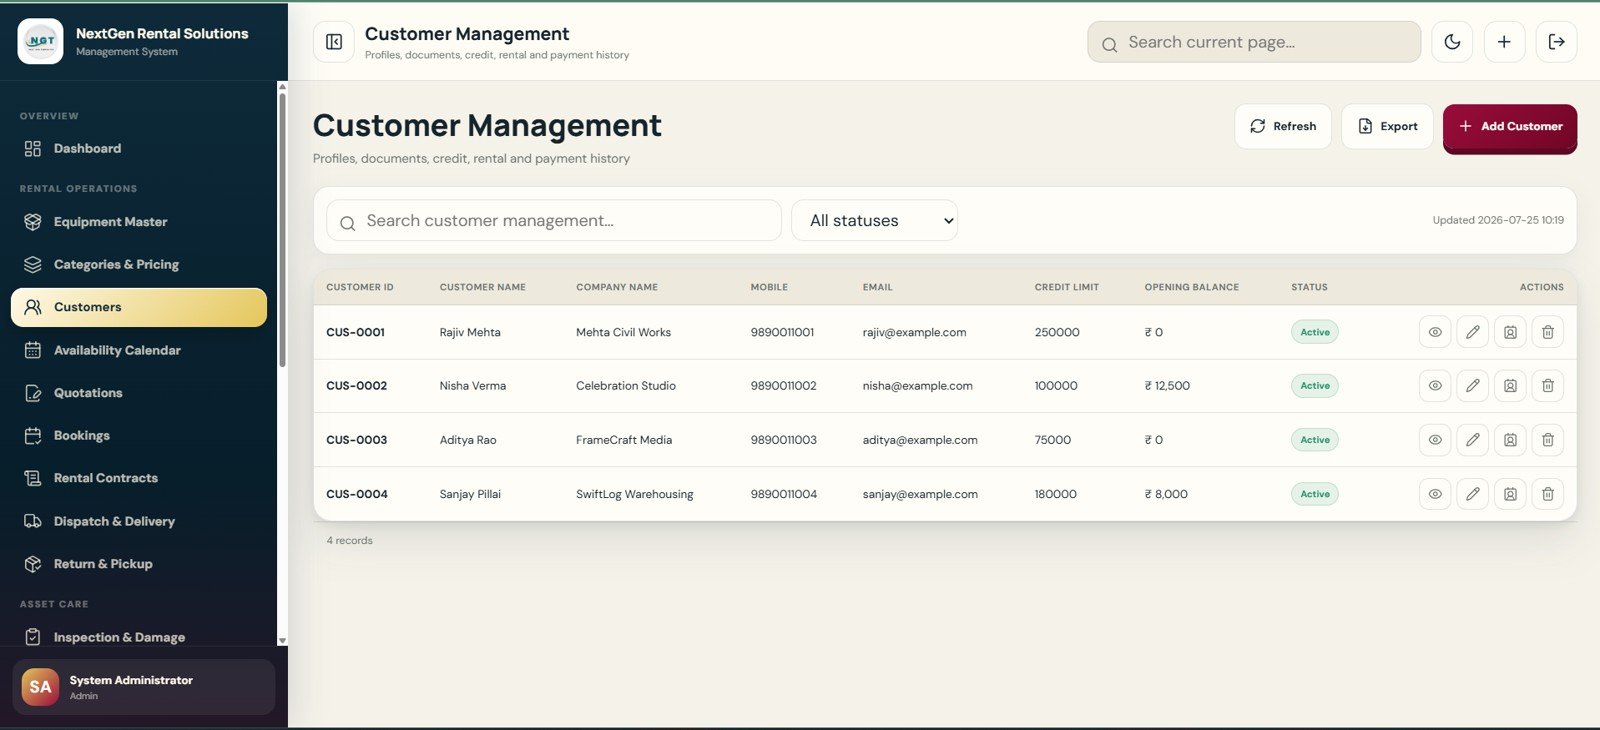
Task: Open Quotations in the sidebar
Action: pos(139,393)
